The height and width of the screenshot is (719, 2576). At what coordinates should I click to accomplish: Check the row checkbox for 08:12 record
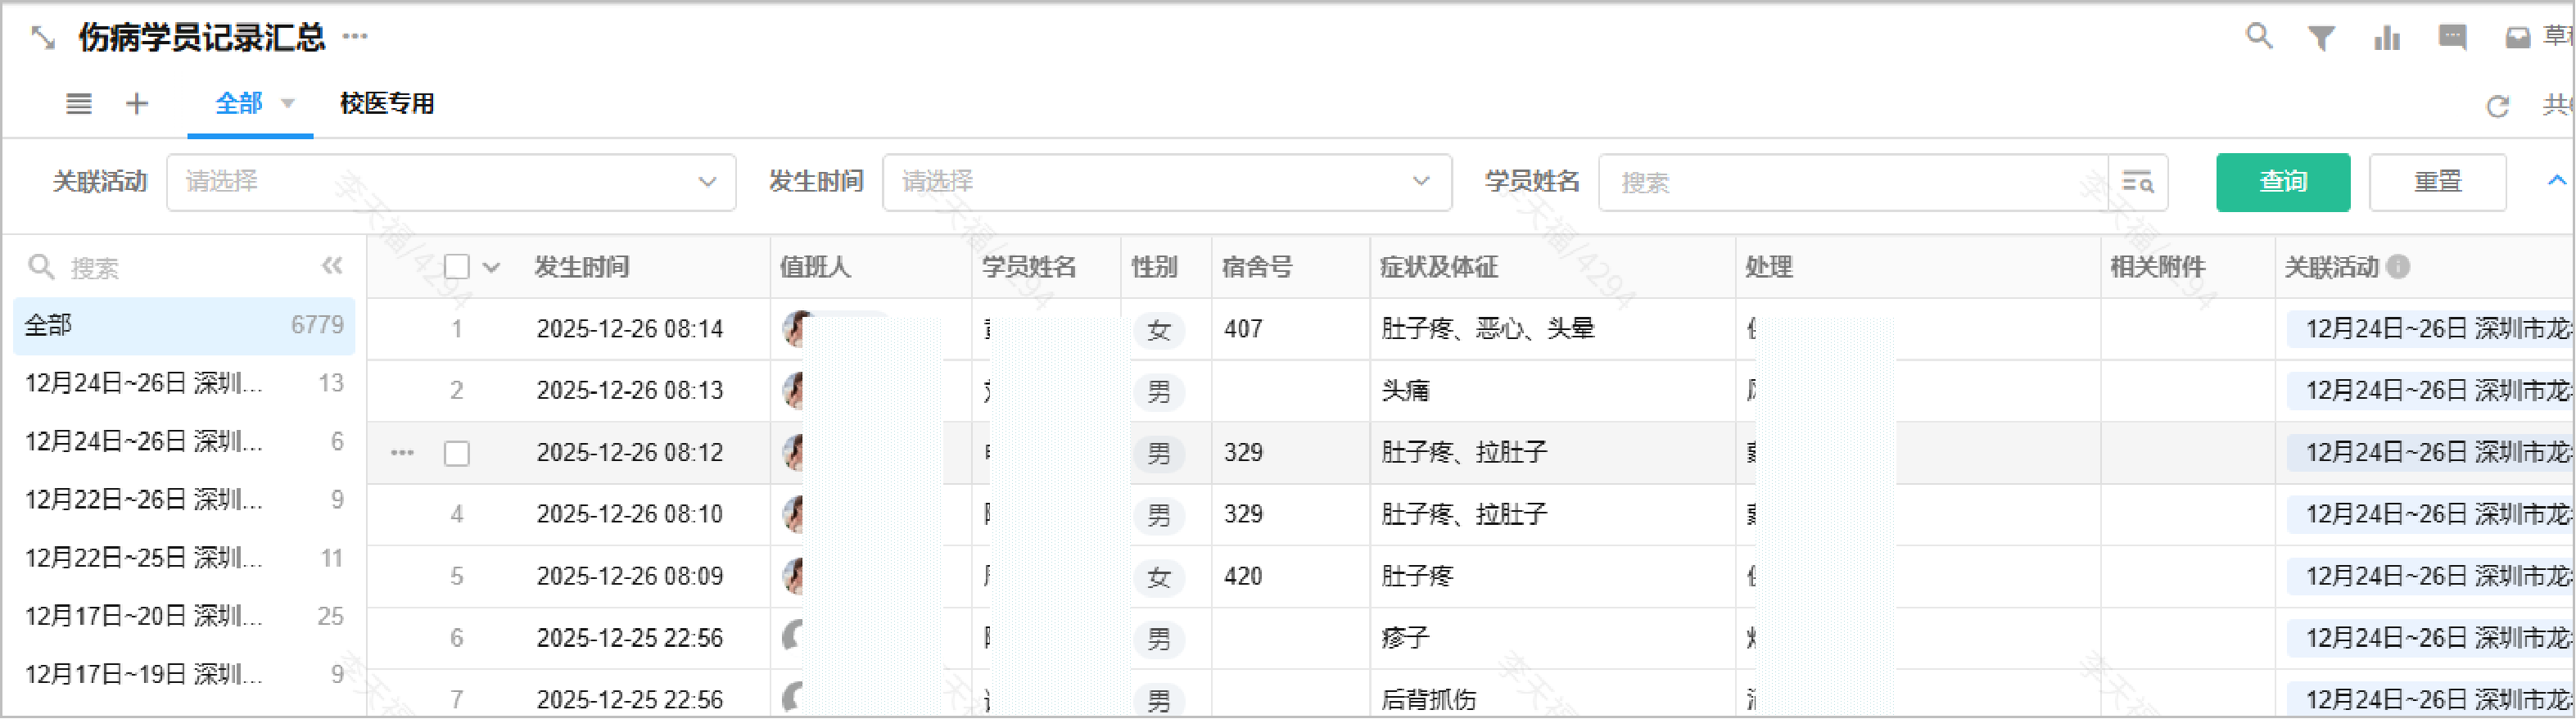pos(457,453)
